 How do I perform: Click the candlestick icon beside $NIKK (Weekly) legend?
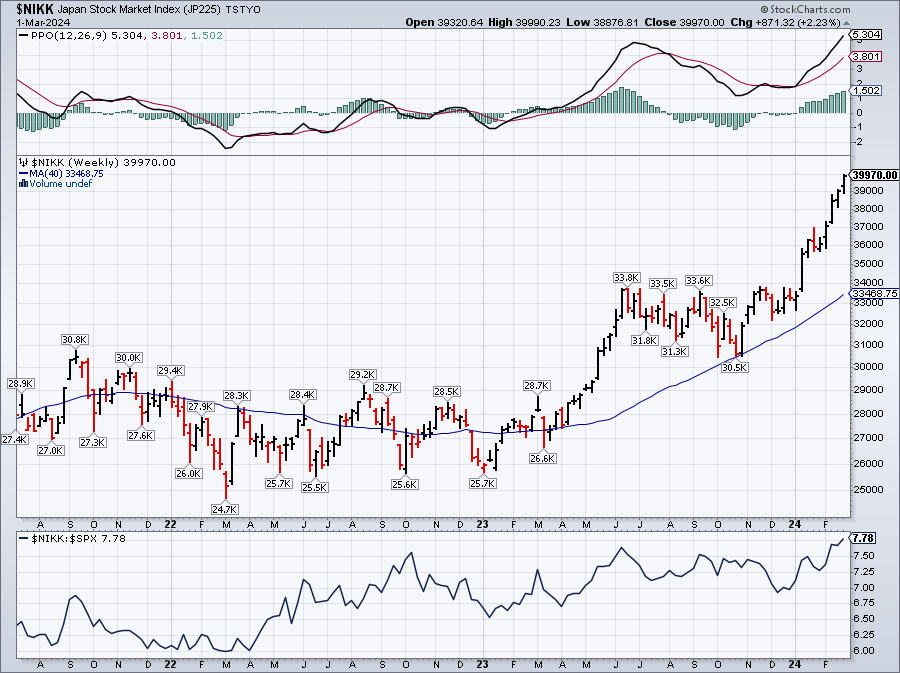click(24, 163)
